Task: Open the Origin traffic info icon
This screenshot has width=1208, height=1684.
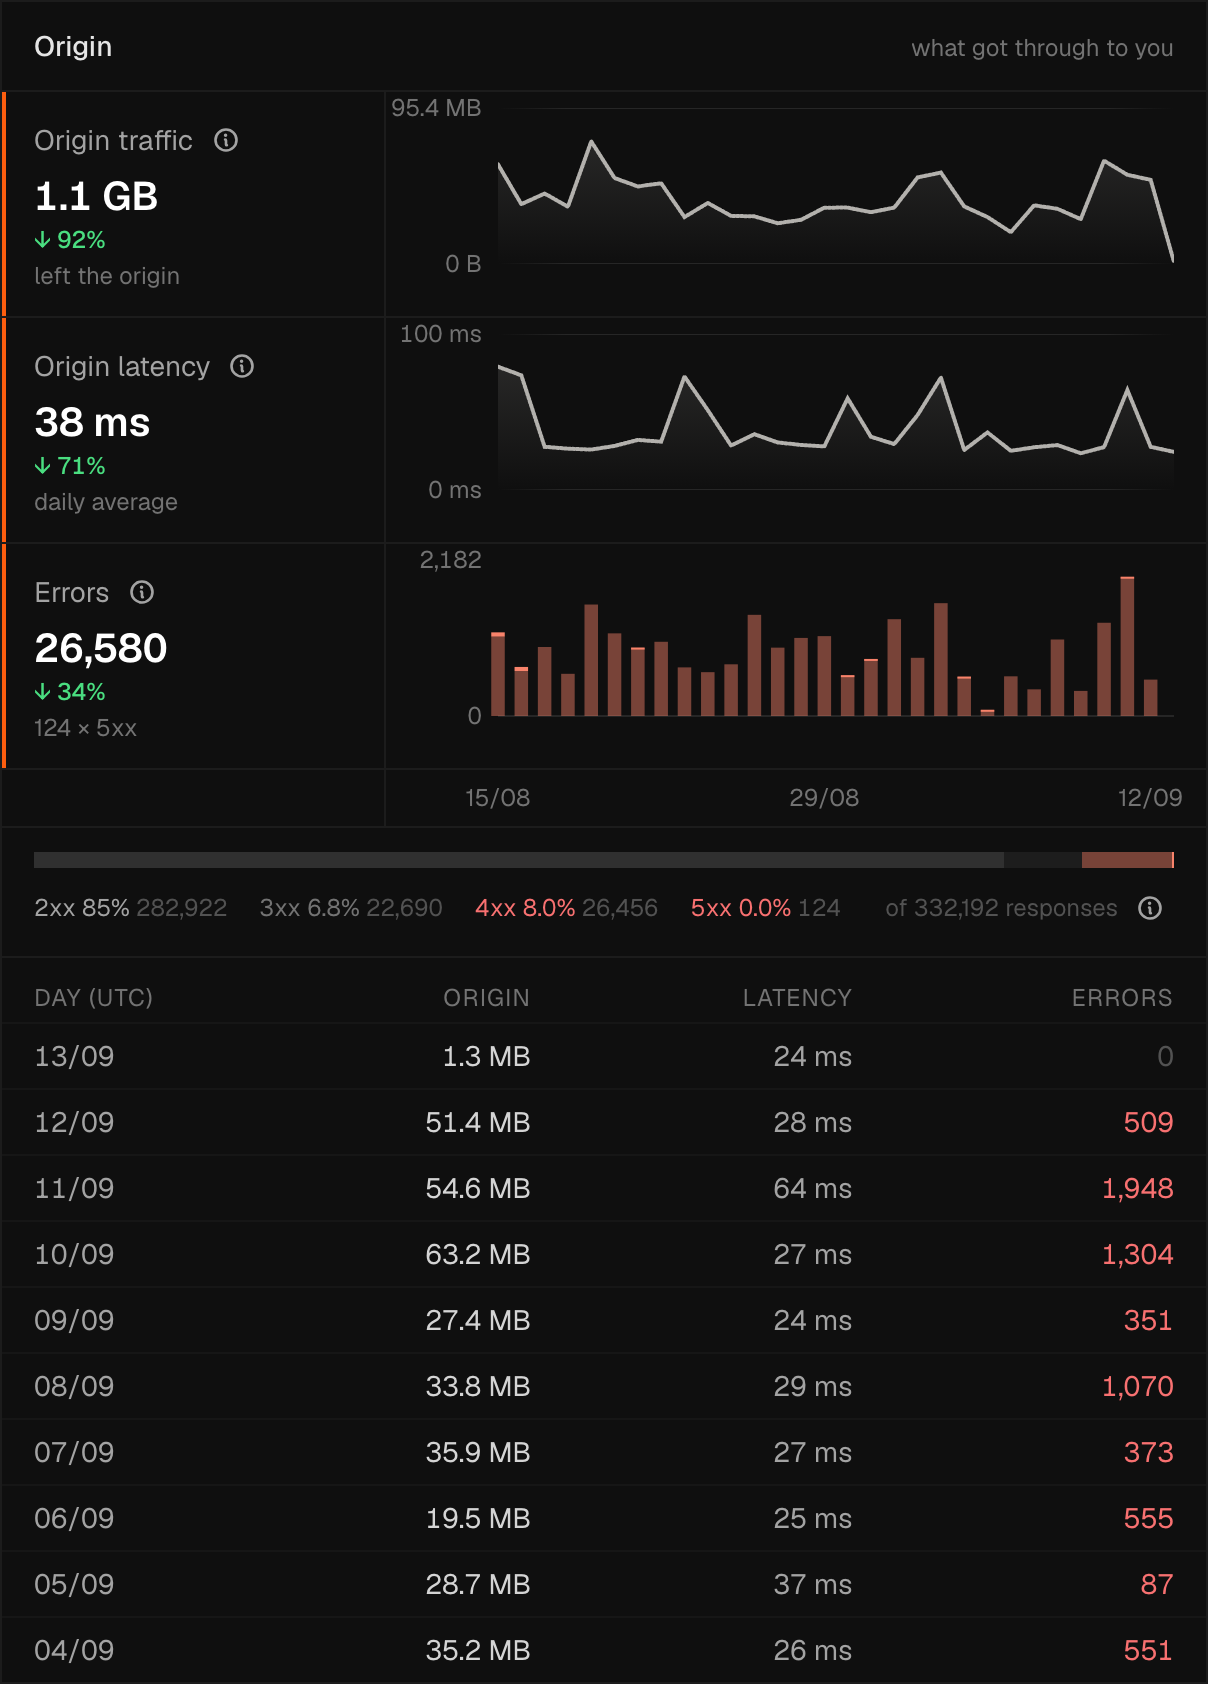Action: click(226, 140)
